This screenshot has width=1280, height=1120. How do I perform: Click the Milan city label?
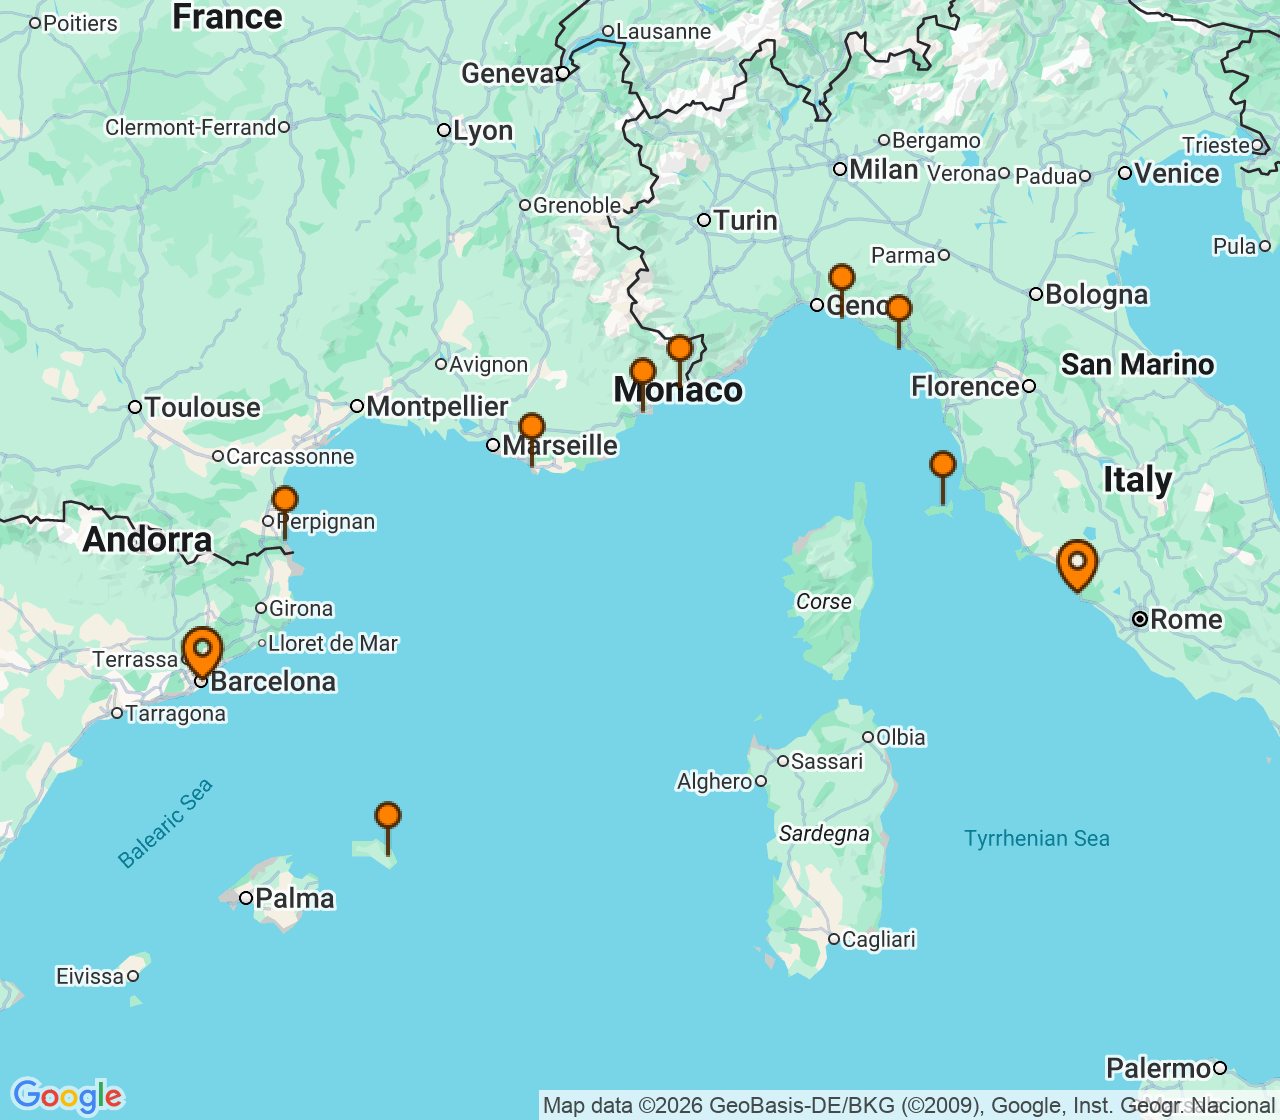(x=884, y=169)
